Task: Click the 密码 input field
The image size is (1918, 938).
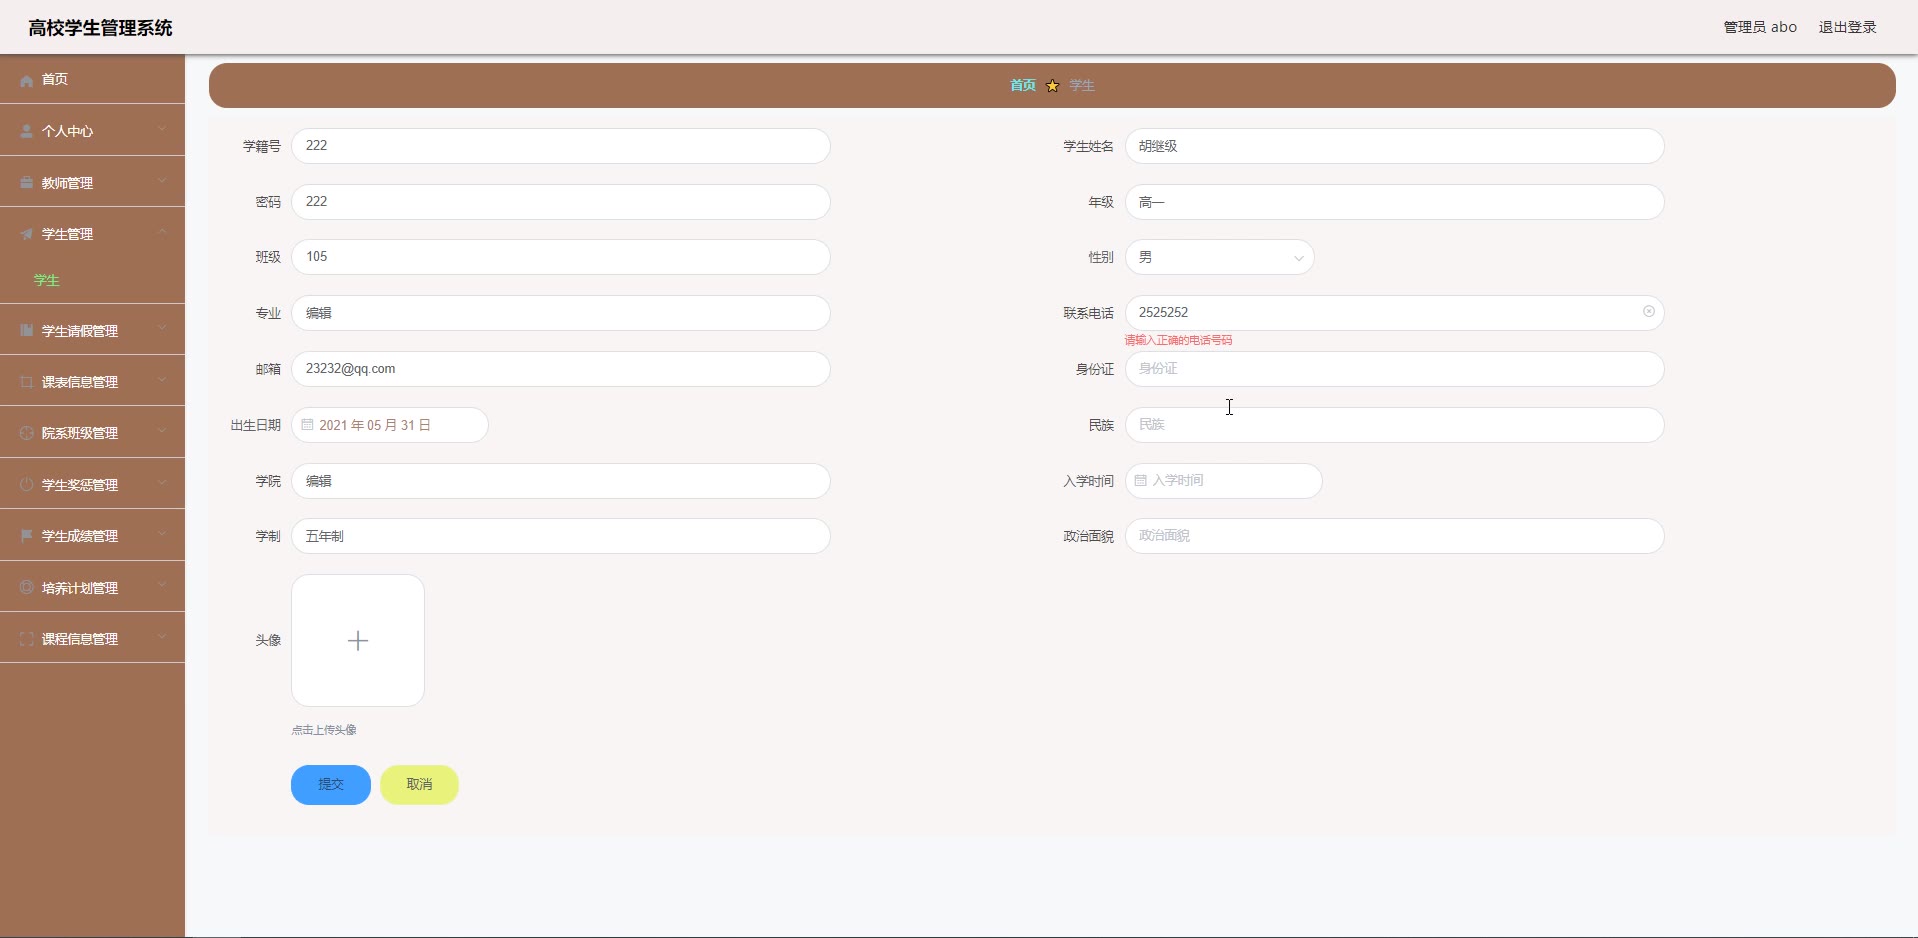Action: point(561,202)
